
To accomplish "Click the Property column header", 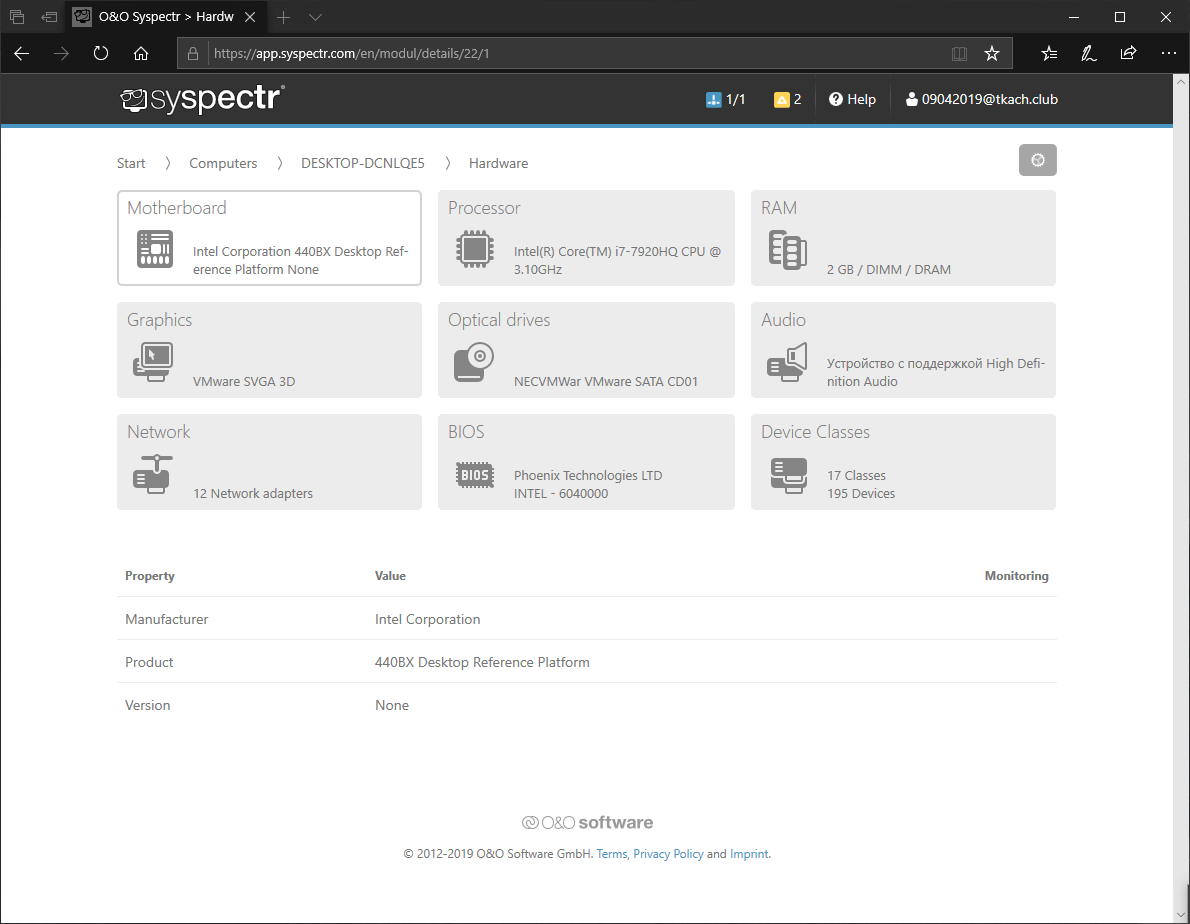I will 150,576.
